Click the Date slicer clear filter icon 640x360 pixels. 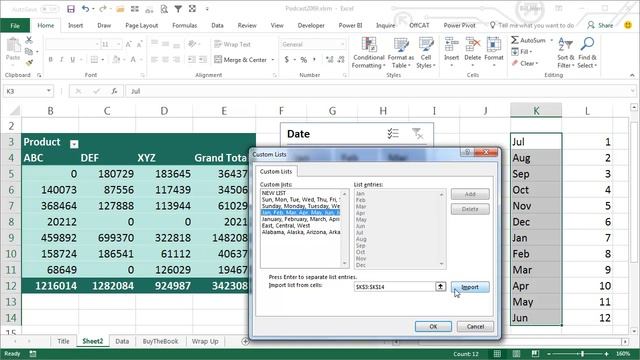[x=417, y=133]
